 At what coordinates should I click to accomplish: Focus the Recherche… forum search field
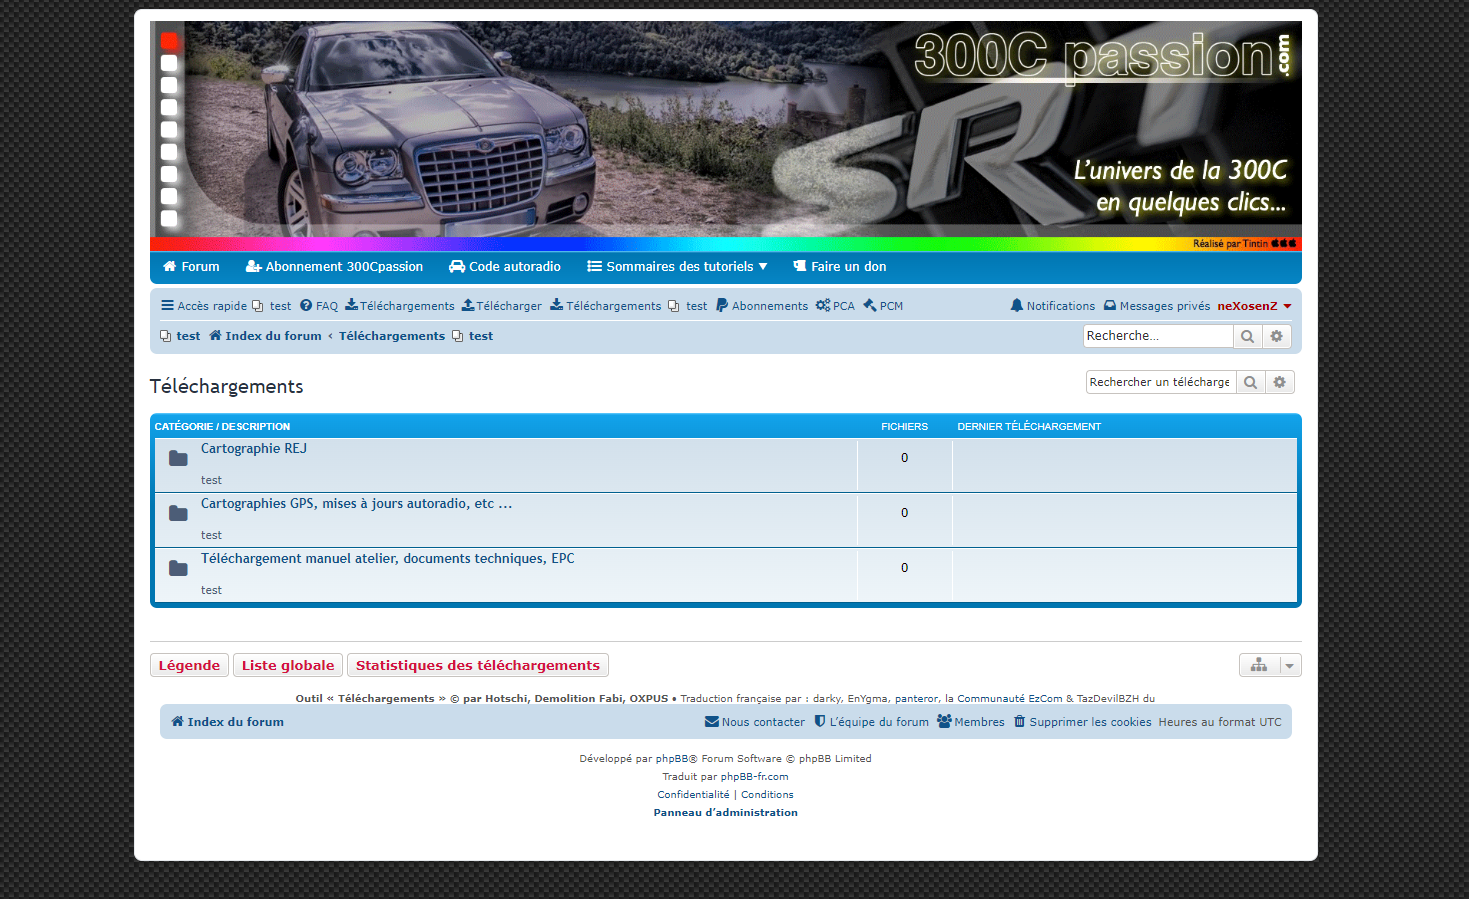tap(1158, 336)
